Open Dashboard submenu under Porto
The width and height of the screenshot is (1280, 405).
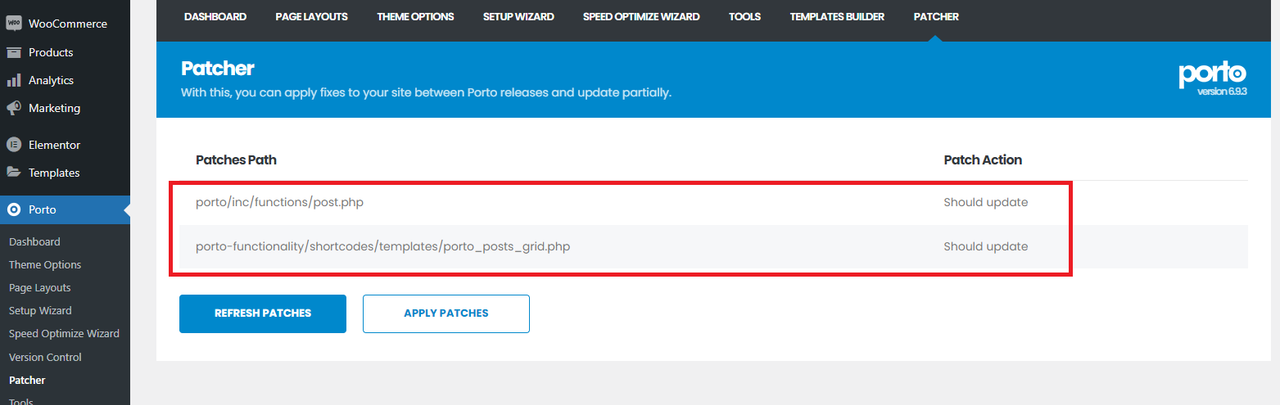[x=35, y=242]
